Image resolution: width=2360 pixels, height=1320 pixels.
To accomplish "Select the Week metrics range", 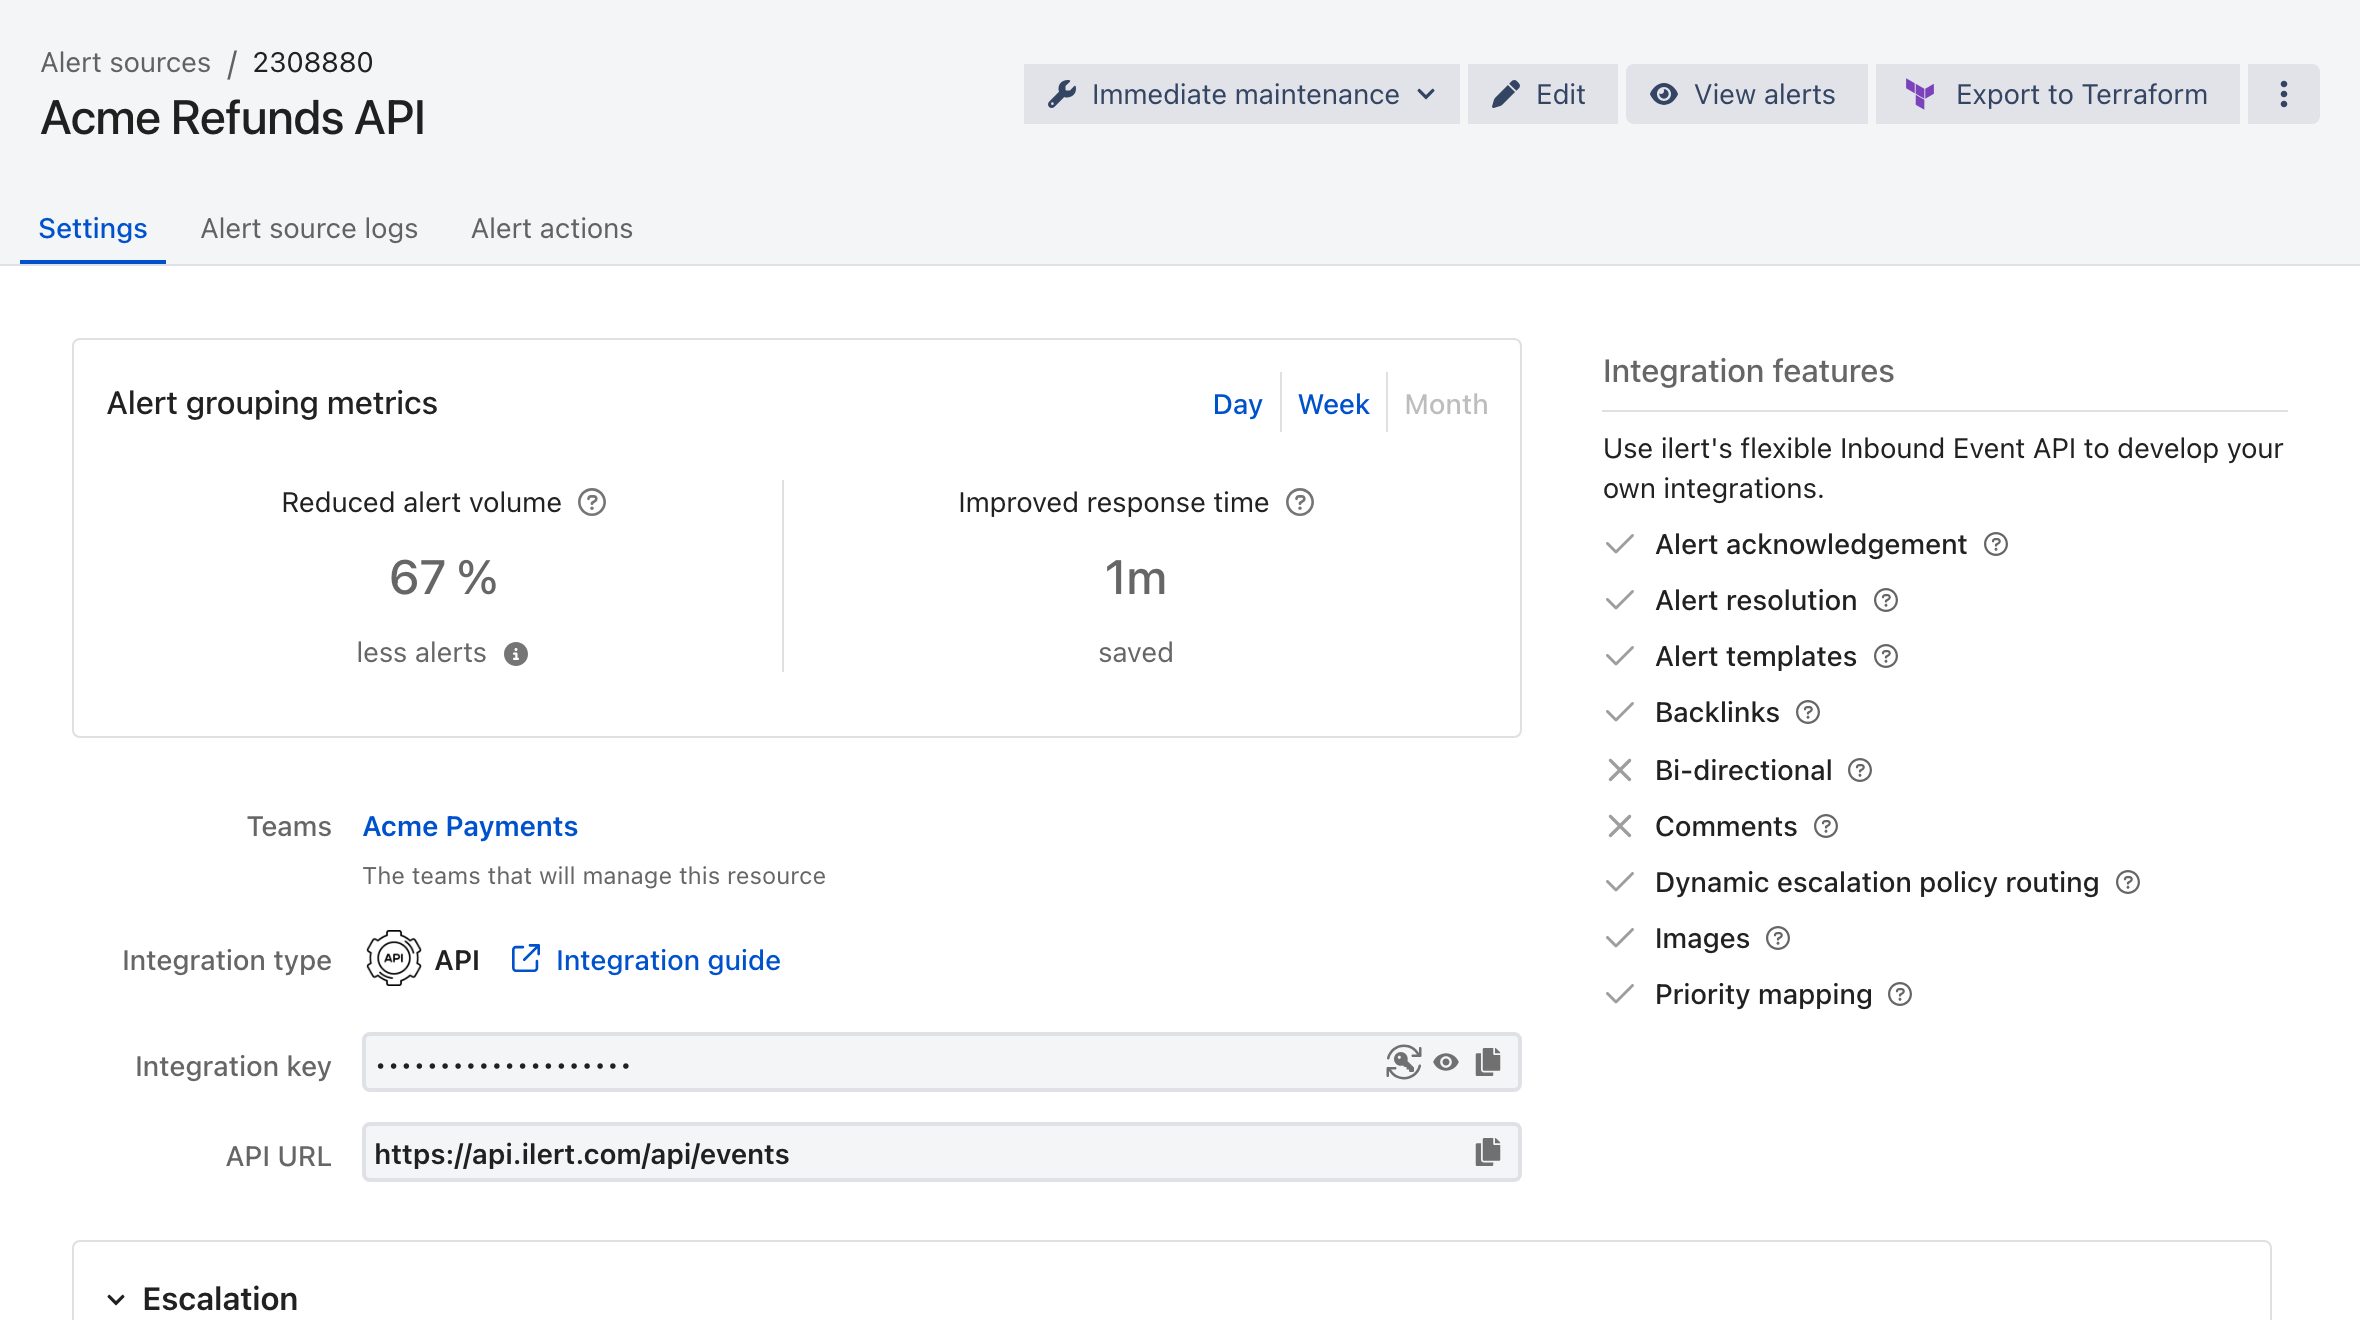I will [1333, 404].
